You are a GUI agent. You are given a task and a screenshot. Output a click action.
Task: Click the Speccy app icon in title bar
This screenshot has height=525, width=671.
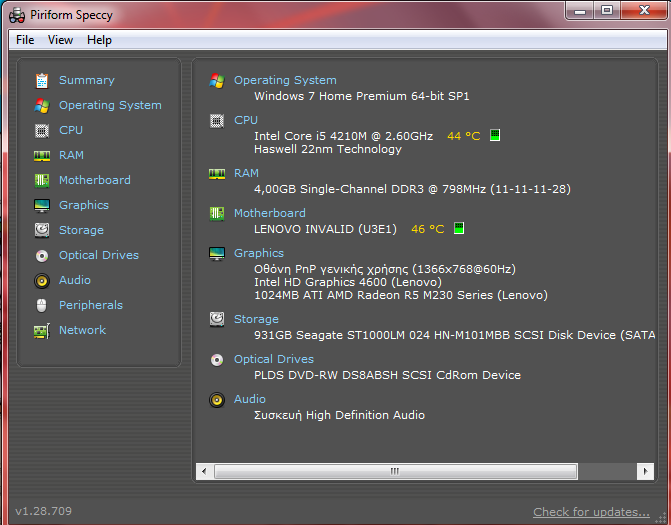click(17, 15)
